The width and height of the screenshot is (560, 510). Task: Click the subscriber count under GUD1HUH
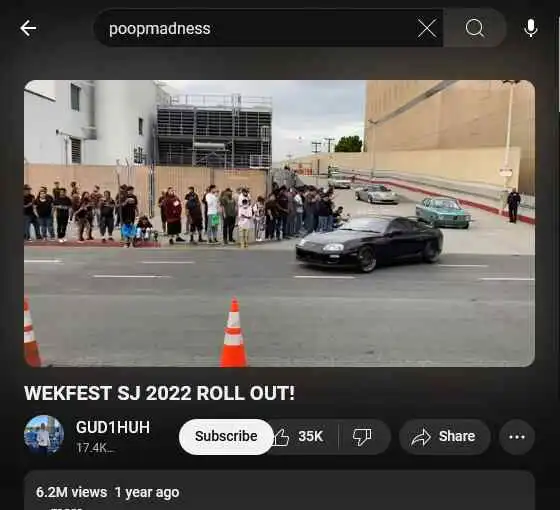click(x=95, y=448)
